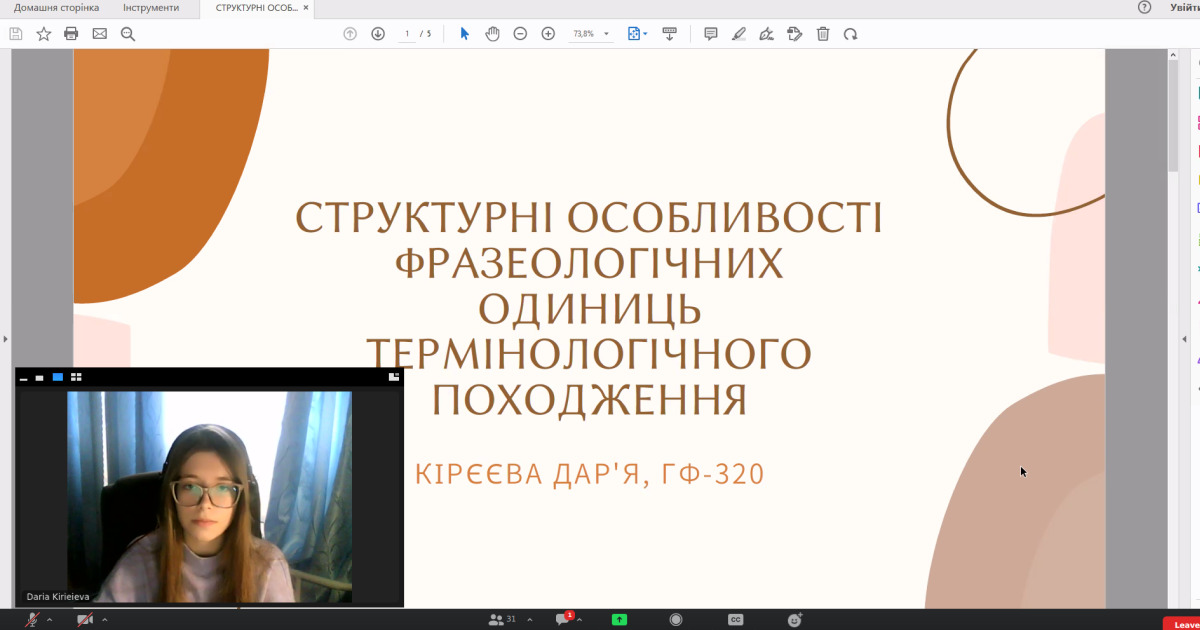Screen dimensions: 1200x630
Task: Open Zoom reactions smiley icon
Action: pos(795,620)
